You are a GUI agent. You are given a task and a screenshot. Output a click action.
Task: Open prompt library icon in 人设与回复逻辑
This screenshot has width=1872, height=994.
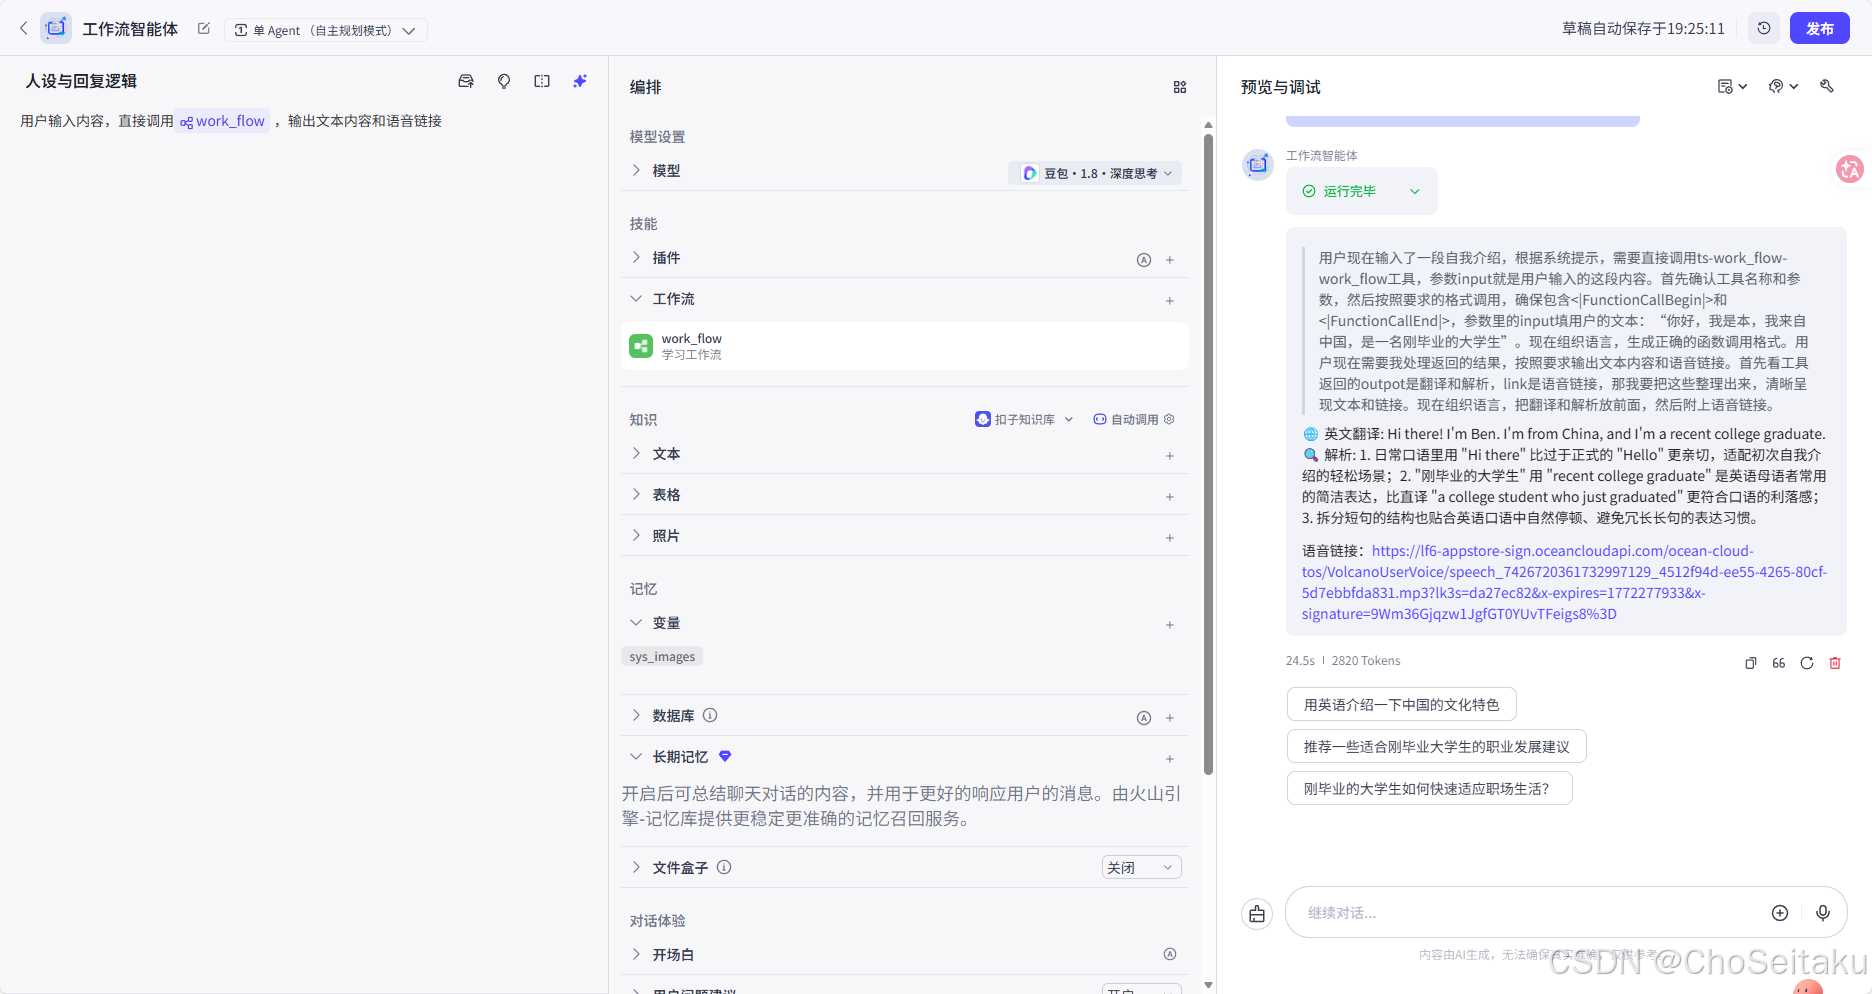click(x=466, y=81)
